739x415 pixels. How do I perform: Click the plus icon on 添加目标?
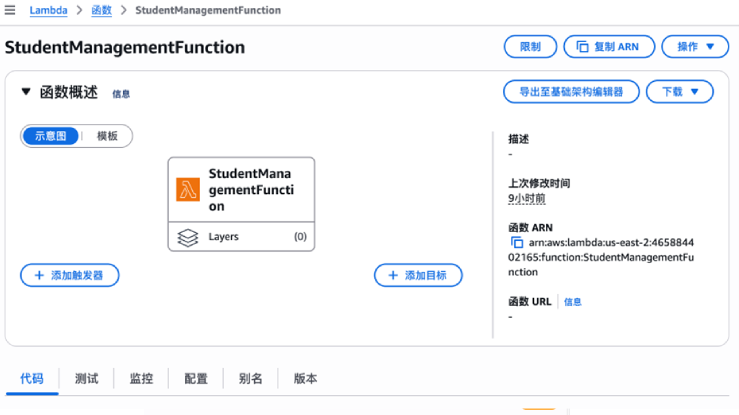point(392,275)
